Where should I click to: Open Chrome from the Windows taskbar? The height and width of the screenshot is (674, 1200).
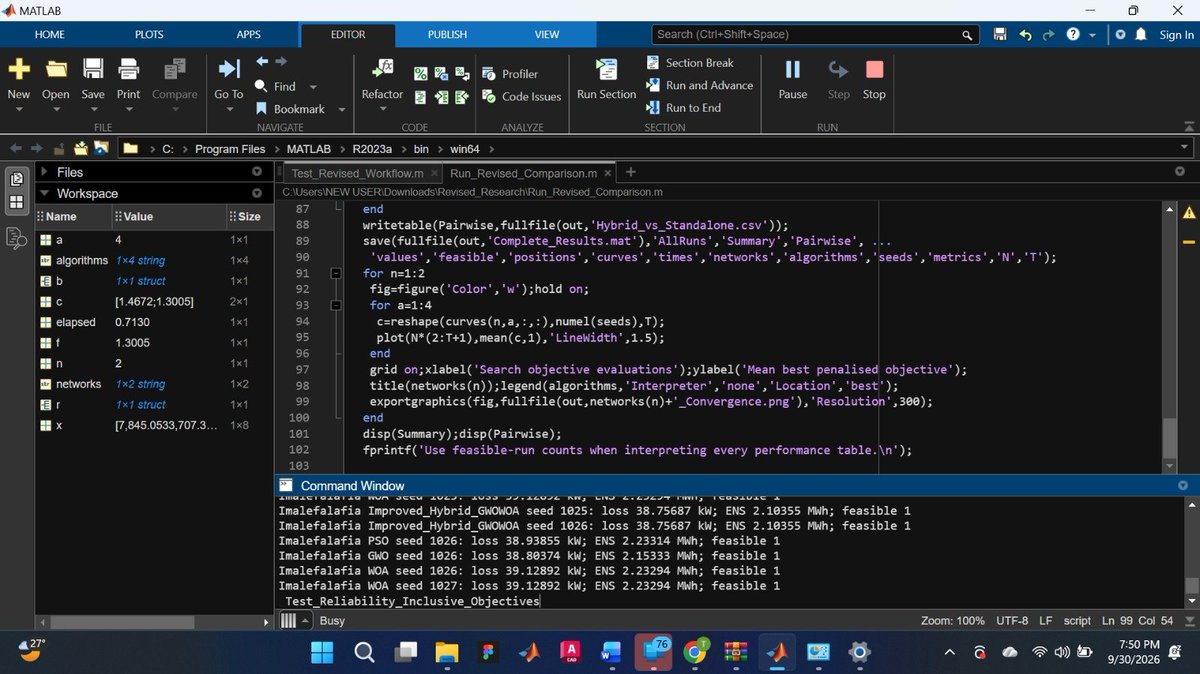click(x=693, y=652)
